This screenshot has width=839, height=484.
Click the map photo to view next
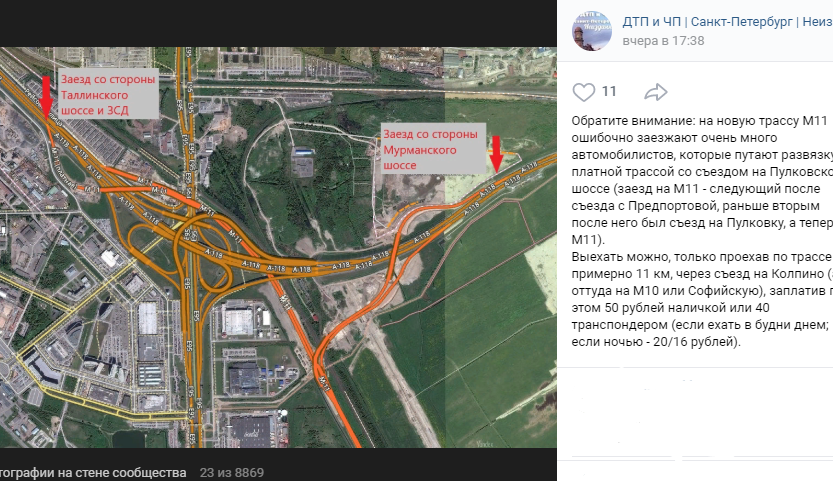click(278, 247)
